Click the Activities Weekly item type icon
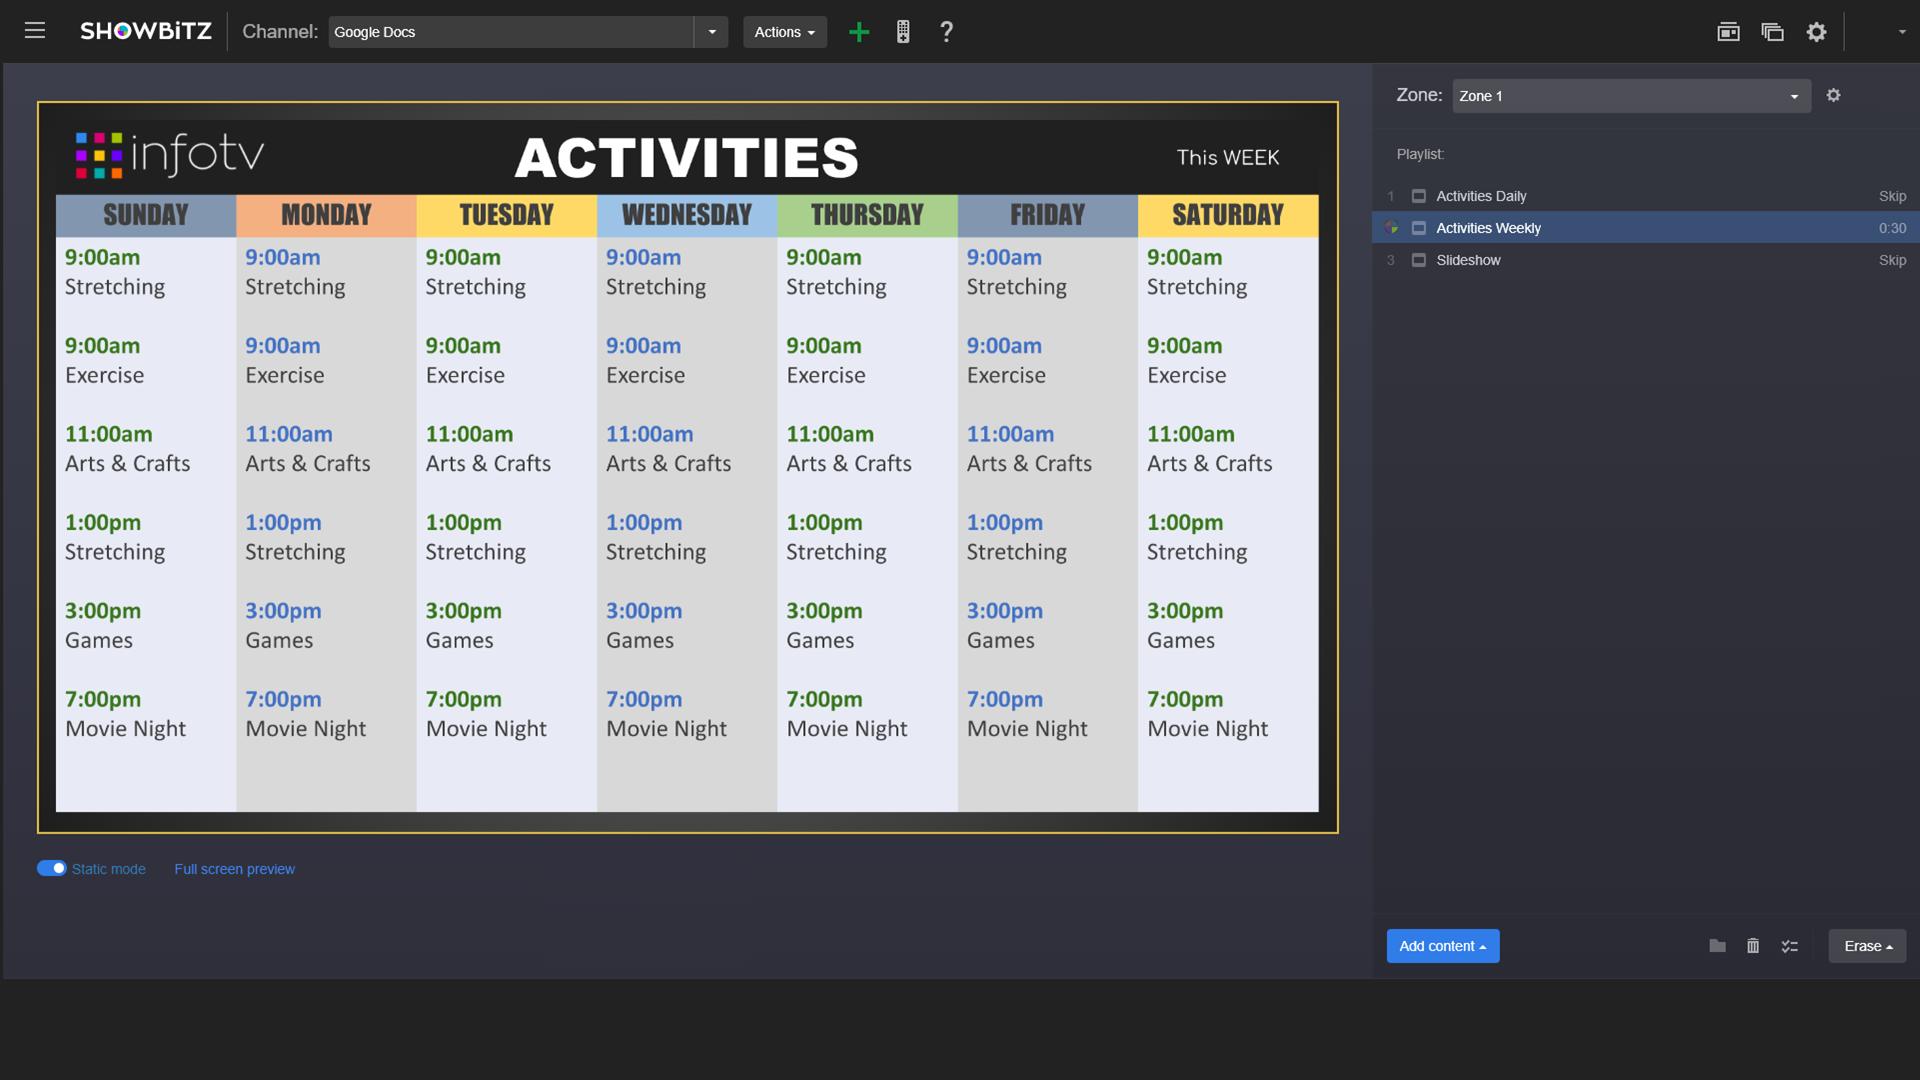 click(x=1418, y=228)
